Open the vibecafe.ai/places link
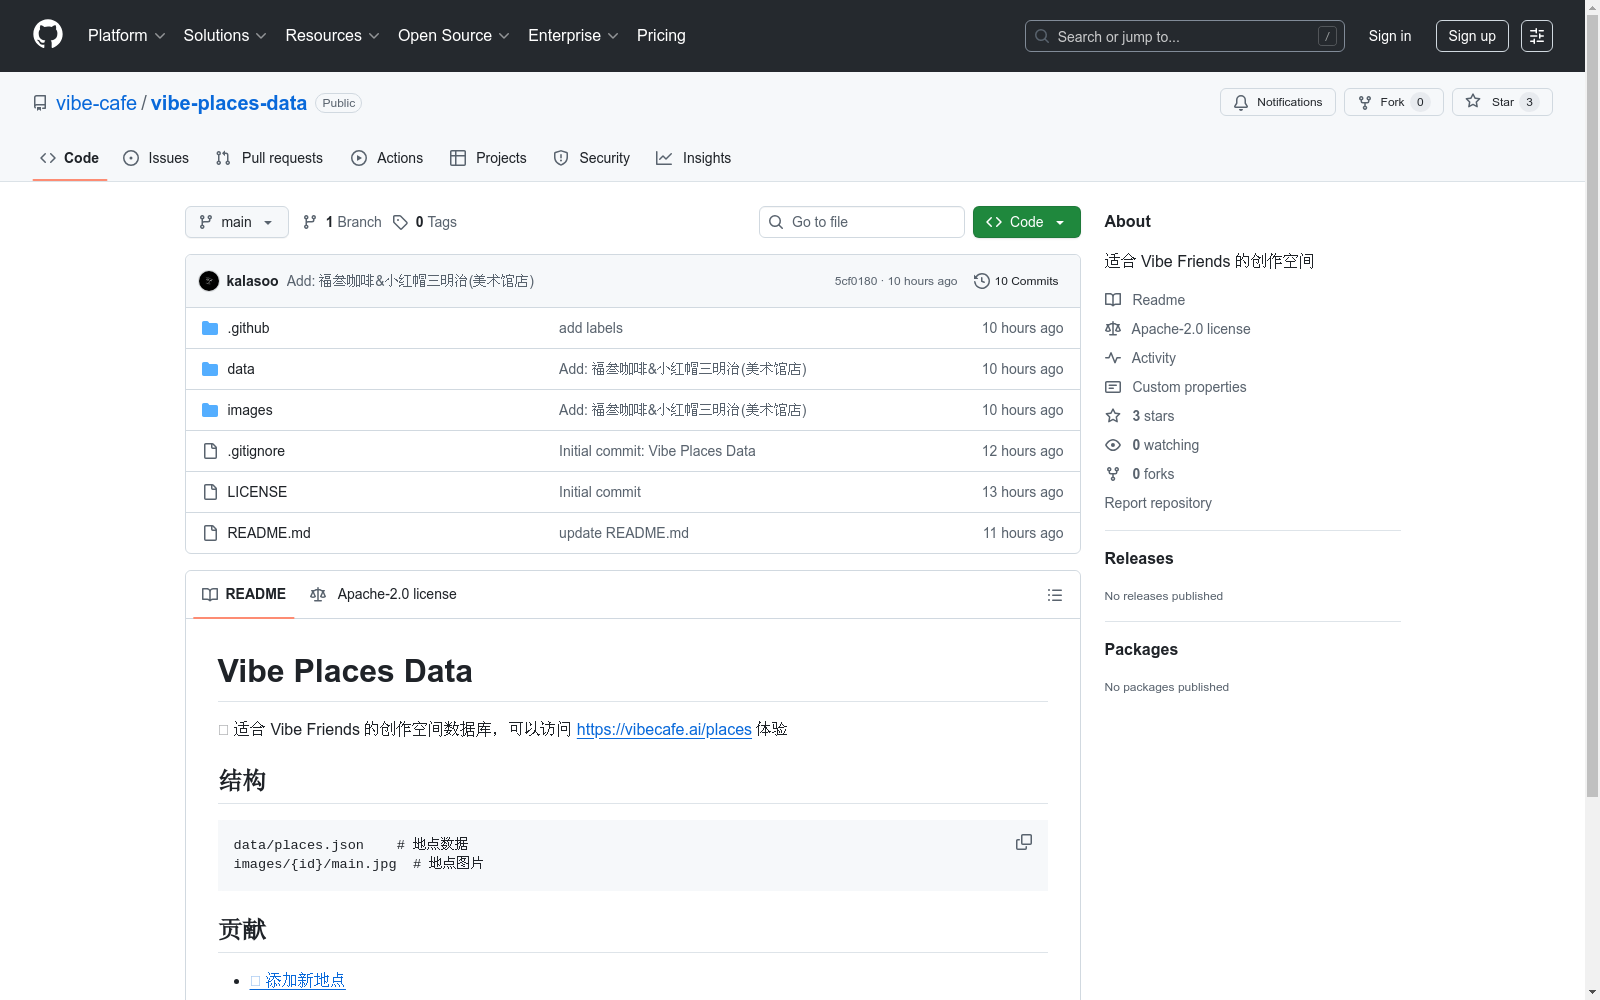Viewport: 1600px width, 1000px height. click(x=664, y=729)
